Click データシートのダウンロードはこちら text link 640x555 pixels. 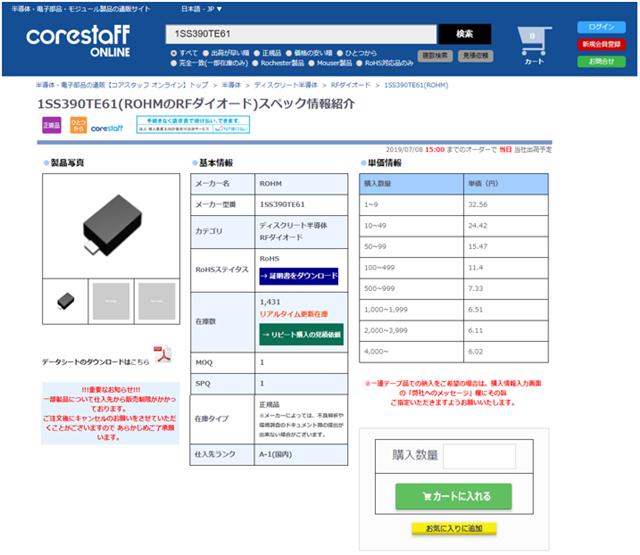click(96, 362)
